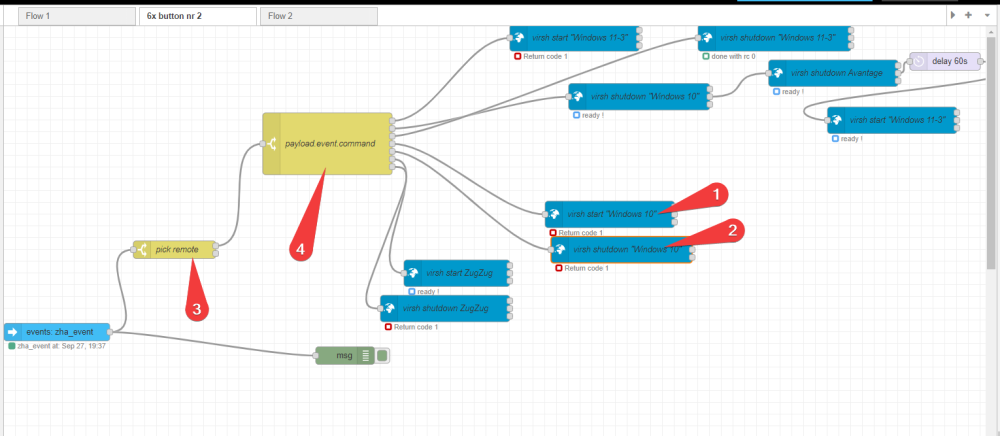The image size is (1000, 436).
Task: Select virsh shutdown "Windows 11-3" node
Action: coord(775,38)
